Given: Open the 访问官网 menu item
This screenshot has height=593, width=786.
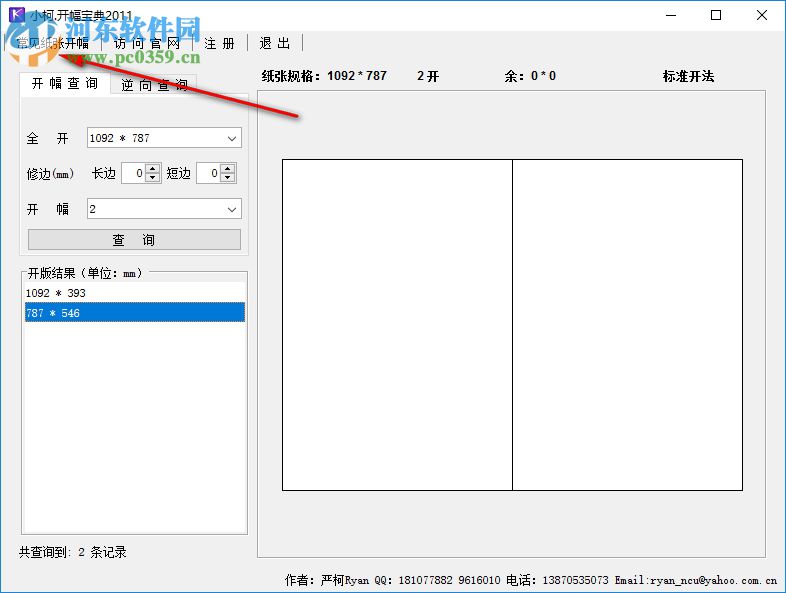Looking at the screenshot, I should click(146, 44).
